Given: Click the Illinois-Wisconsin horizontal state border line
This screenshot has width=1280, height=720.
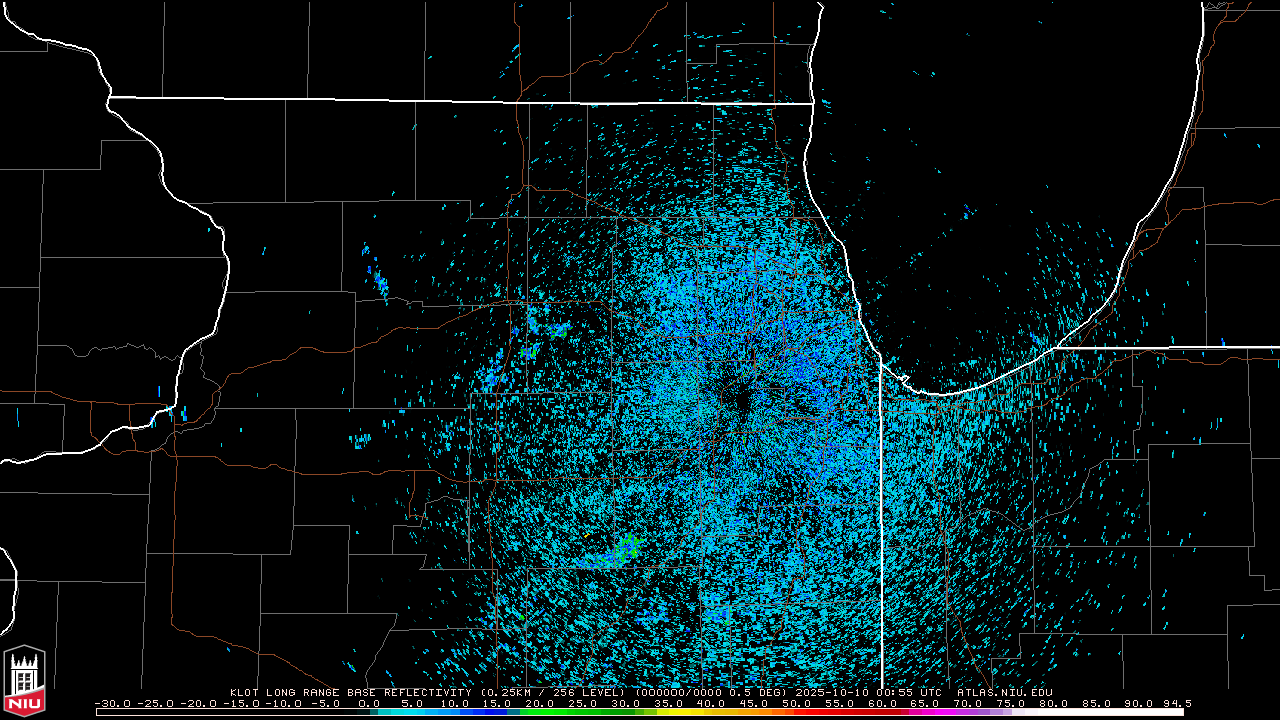Looking at the screenshot, I should click(460, 100).
